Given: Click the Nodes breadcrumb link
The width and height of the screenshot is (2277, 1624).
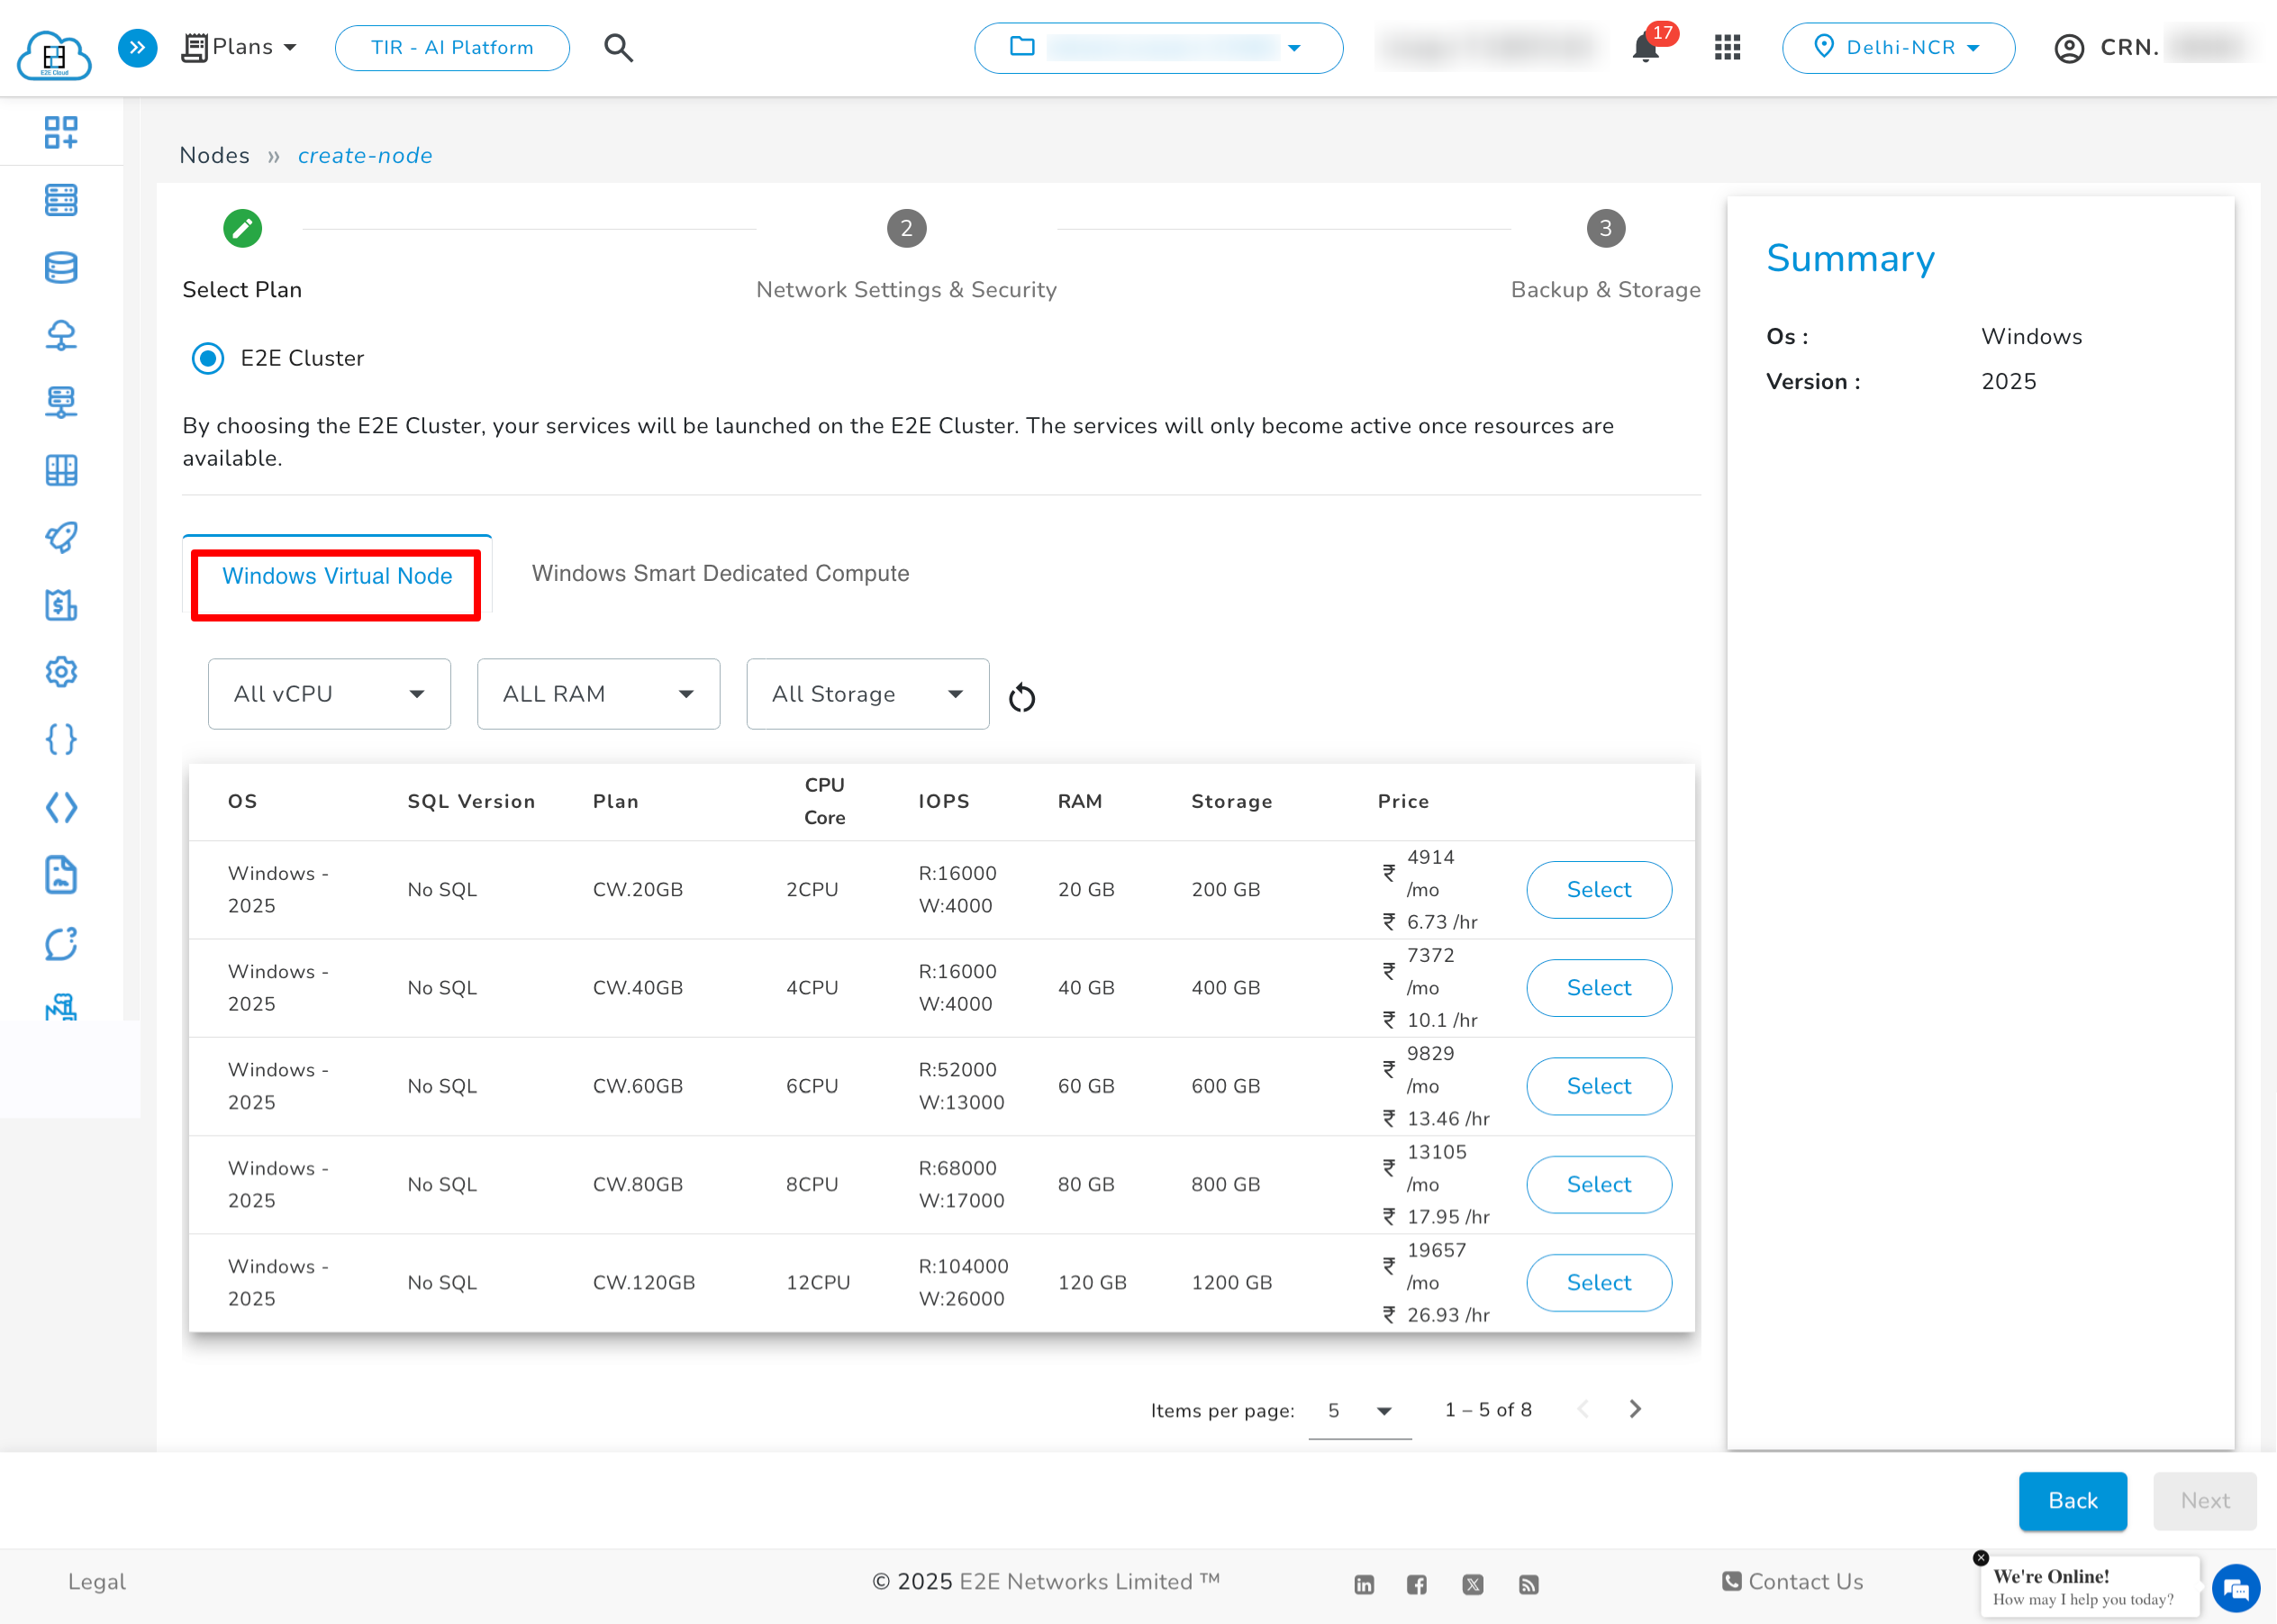Looking at the screenshot, I should tap(214, 155).
